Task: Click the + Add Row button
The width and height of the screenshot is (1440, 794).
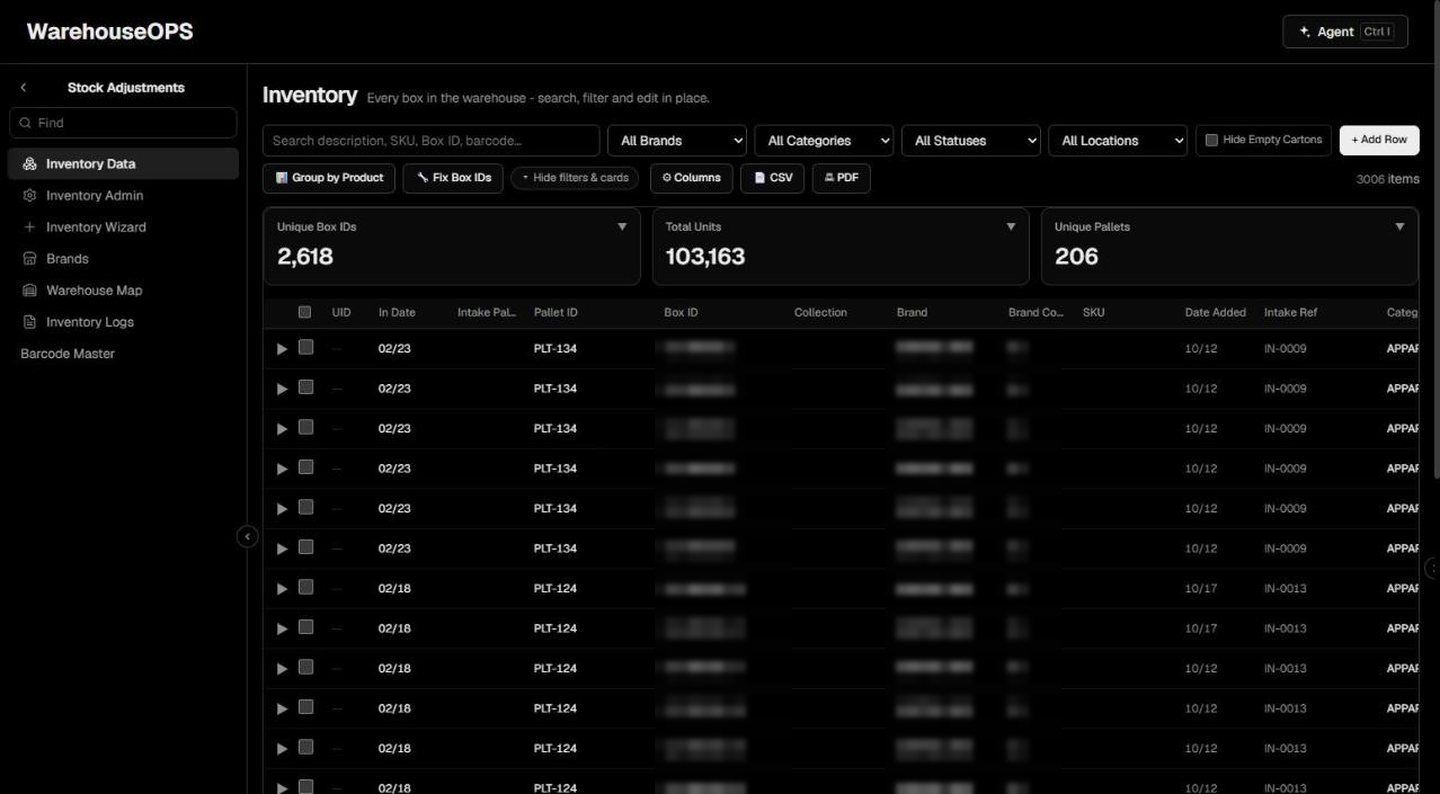Action: pyautogui.click(x=1379, y=140)
